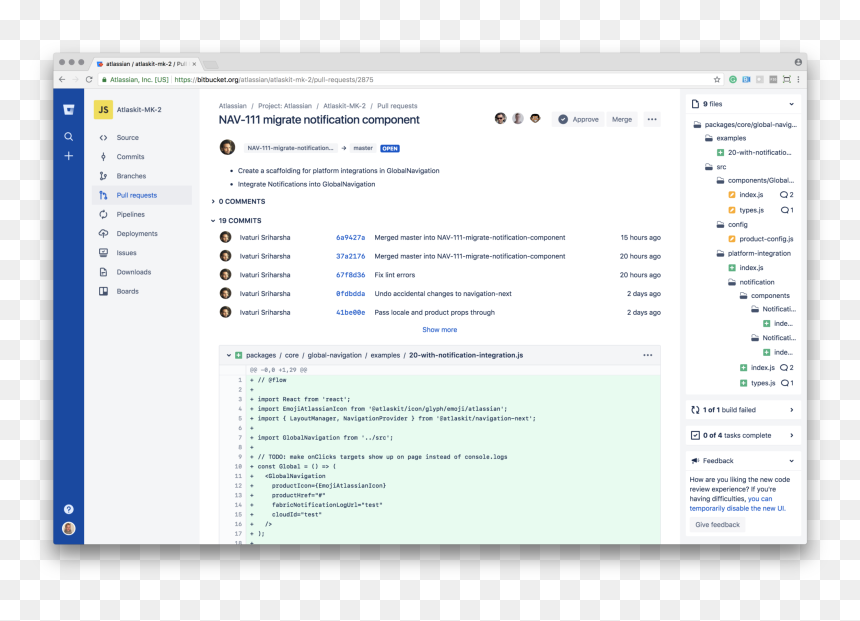Select the notification folder in tree
This screenshot has width=860, height=621.
pyautogui.click(x=751, y=282)
